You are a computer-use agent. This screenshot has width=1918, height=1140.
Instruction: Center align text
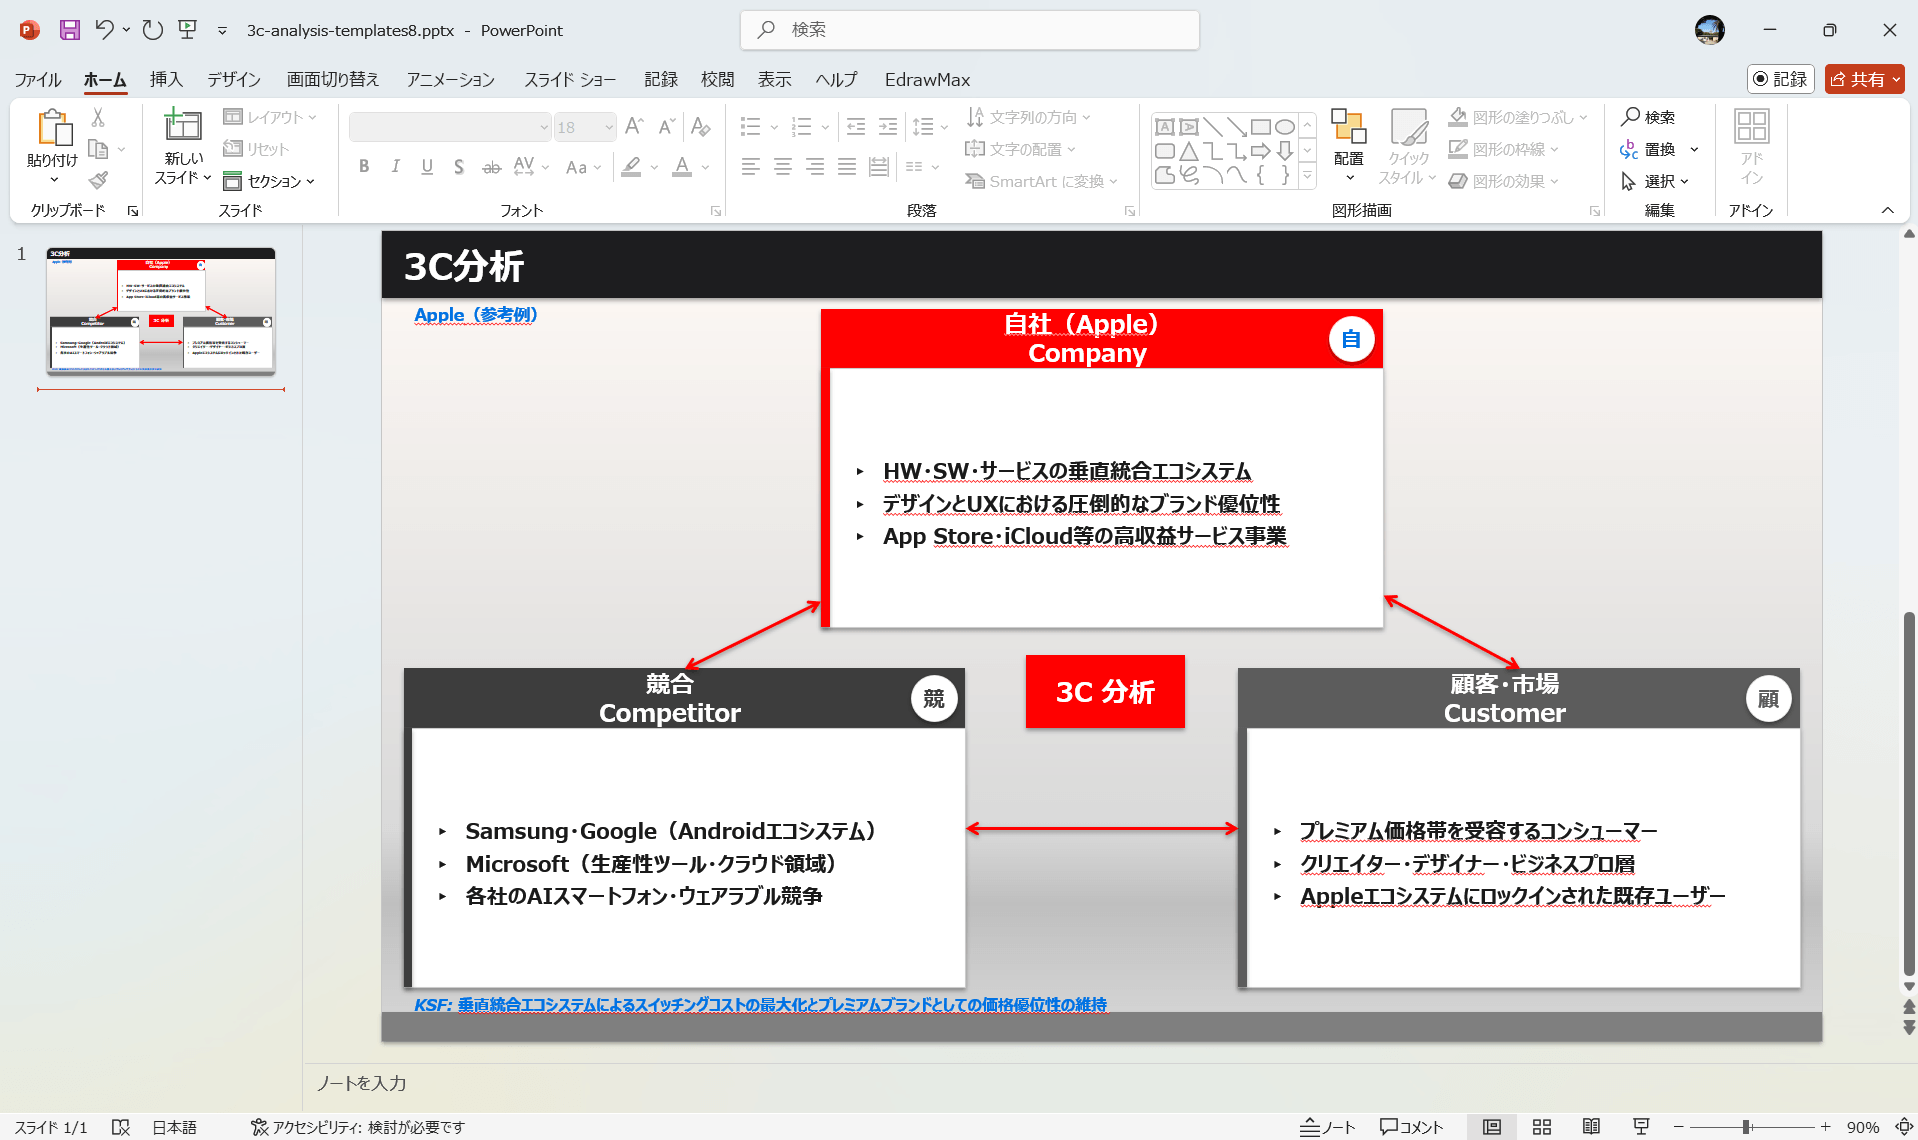pos(783,167)
